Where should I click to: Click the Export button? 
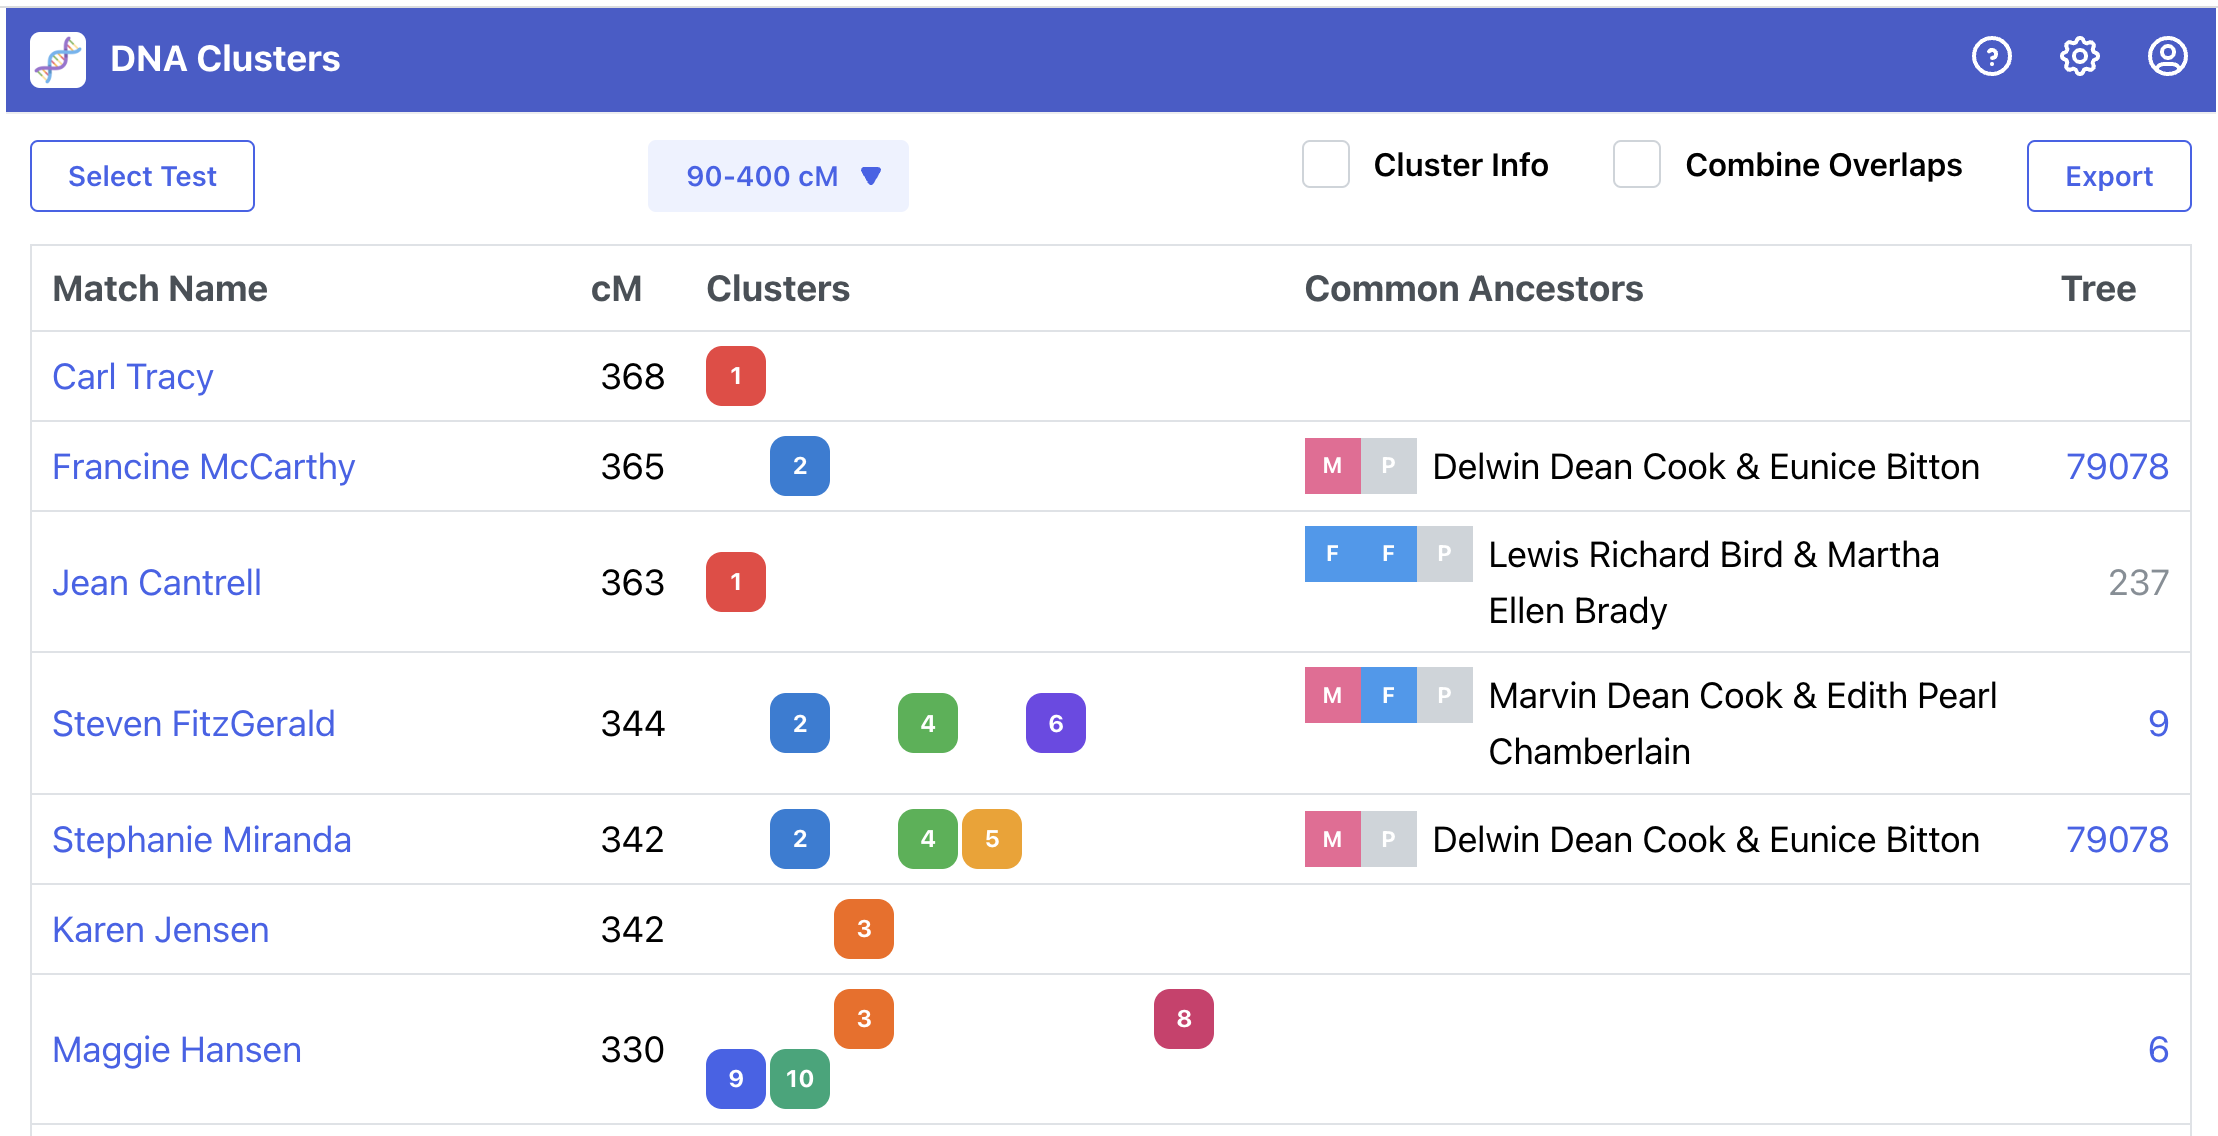[2108, 176]
